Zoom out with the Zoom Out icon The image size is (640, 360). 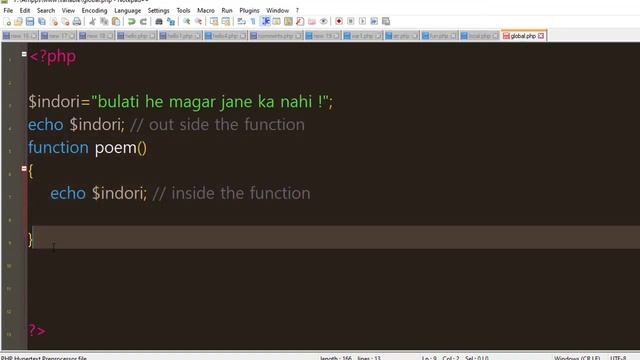(198, 22)
